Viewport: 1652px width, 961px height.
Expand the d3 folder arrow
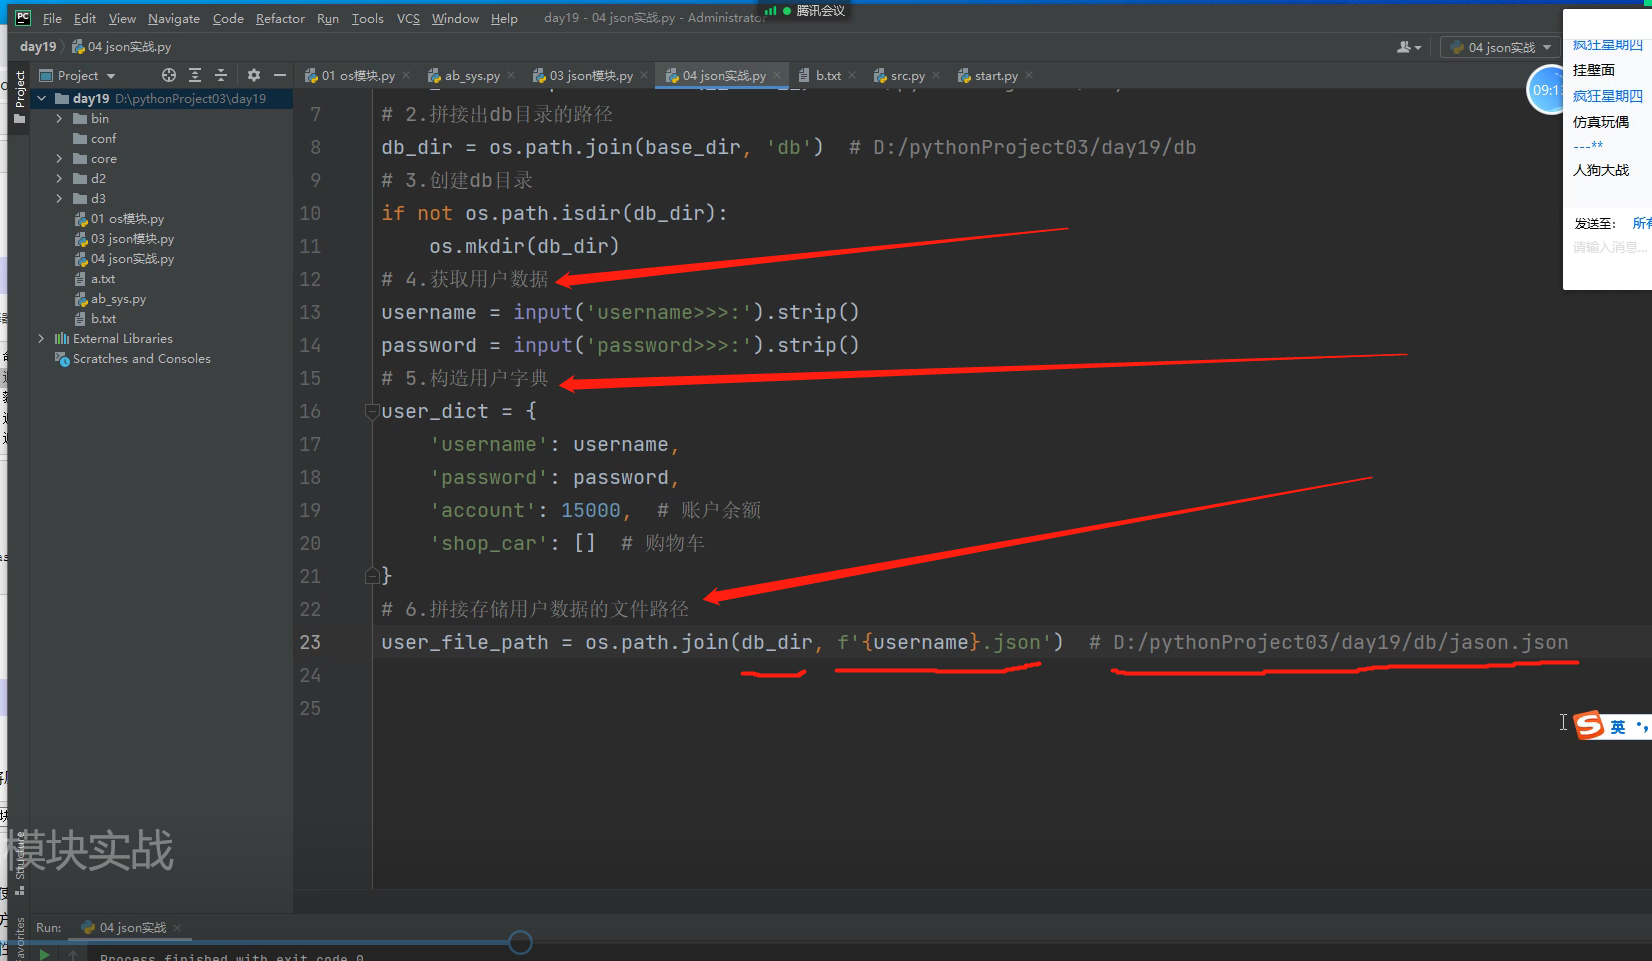tap(59, 198)
